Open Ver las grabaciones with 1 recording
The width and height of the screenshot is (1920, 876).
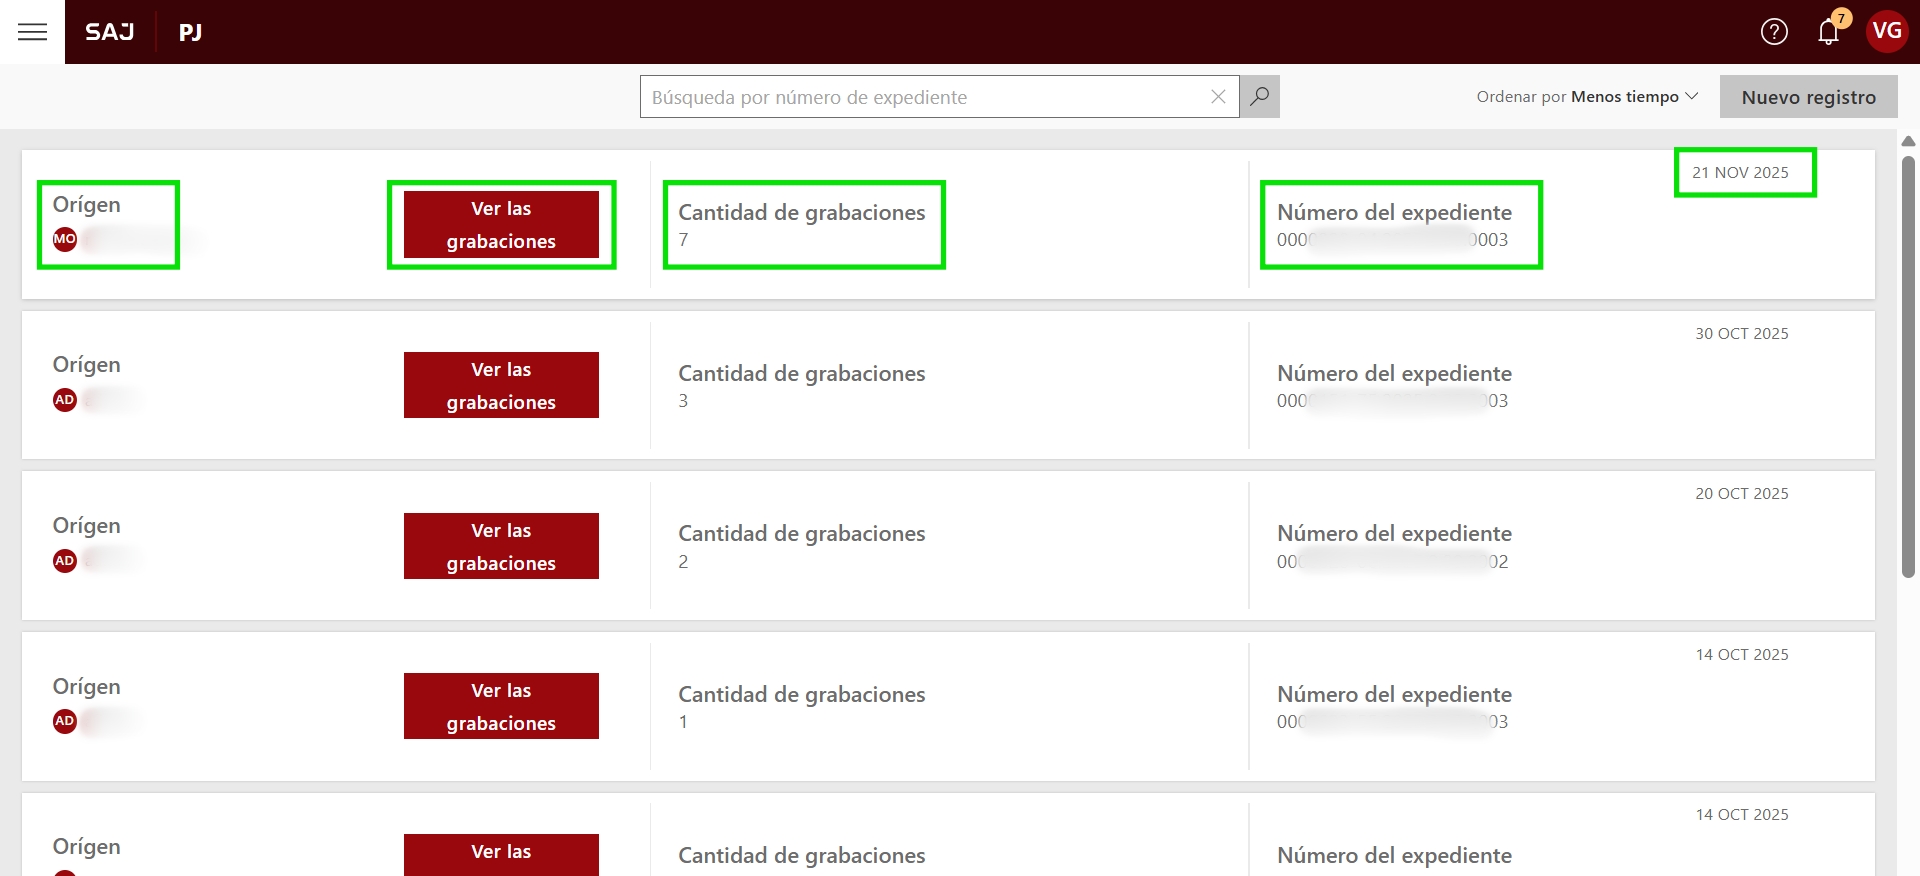pos(501,706)
